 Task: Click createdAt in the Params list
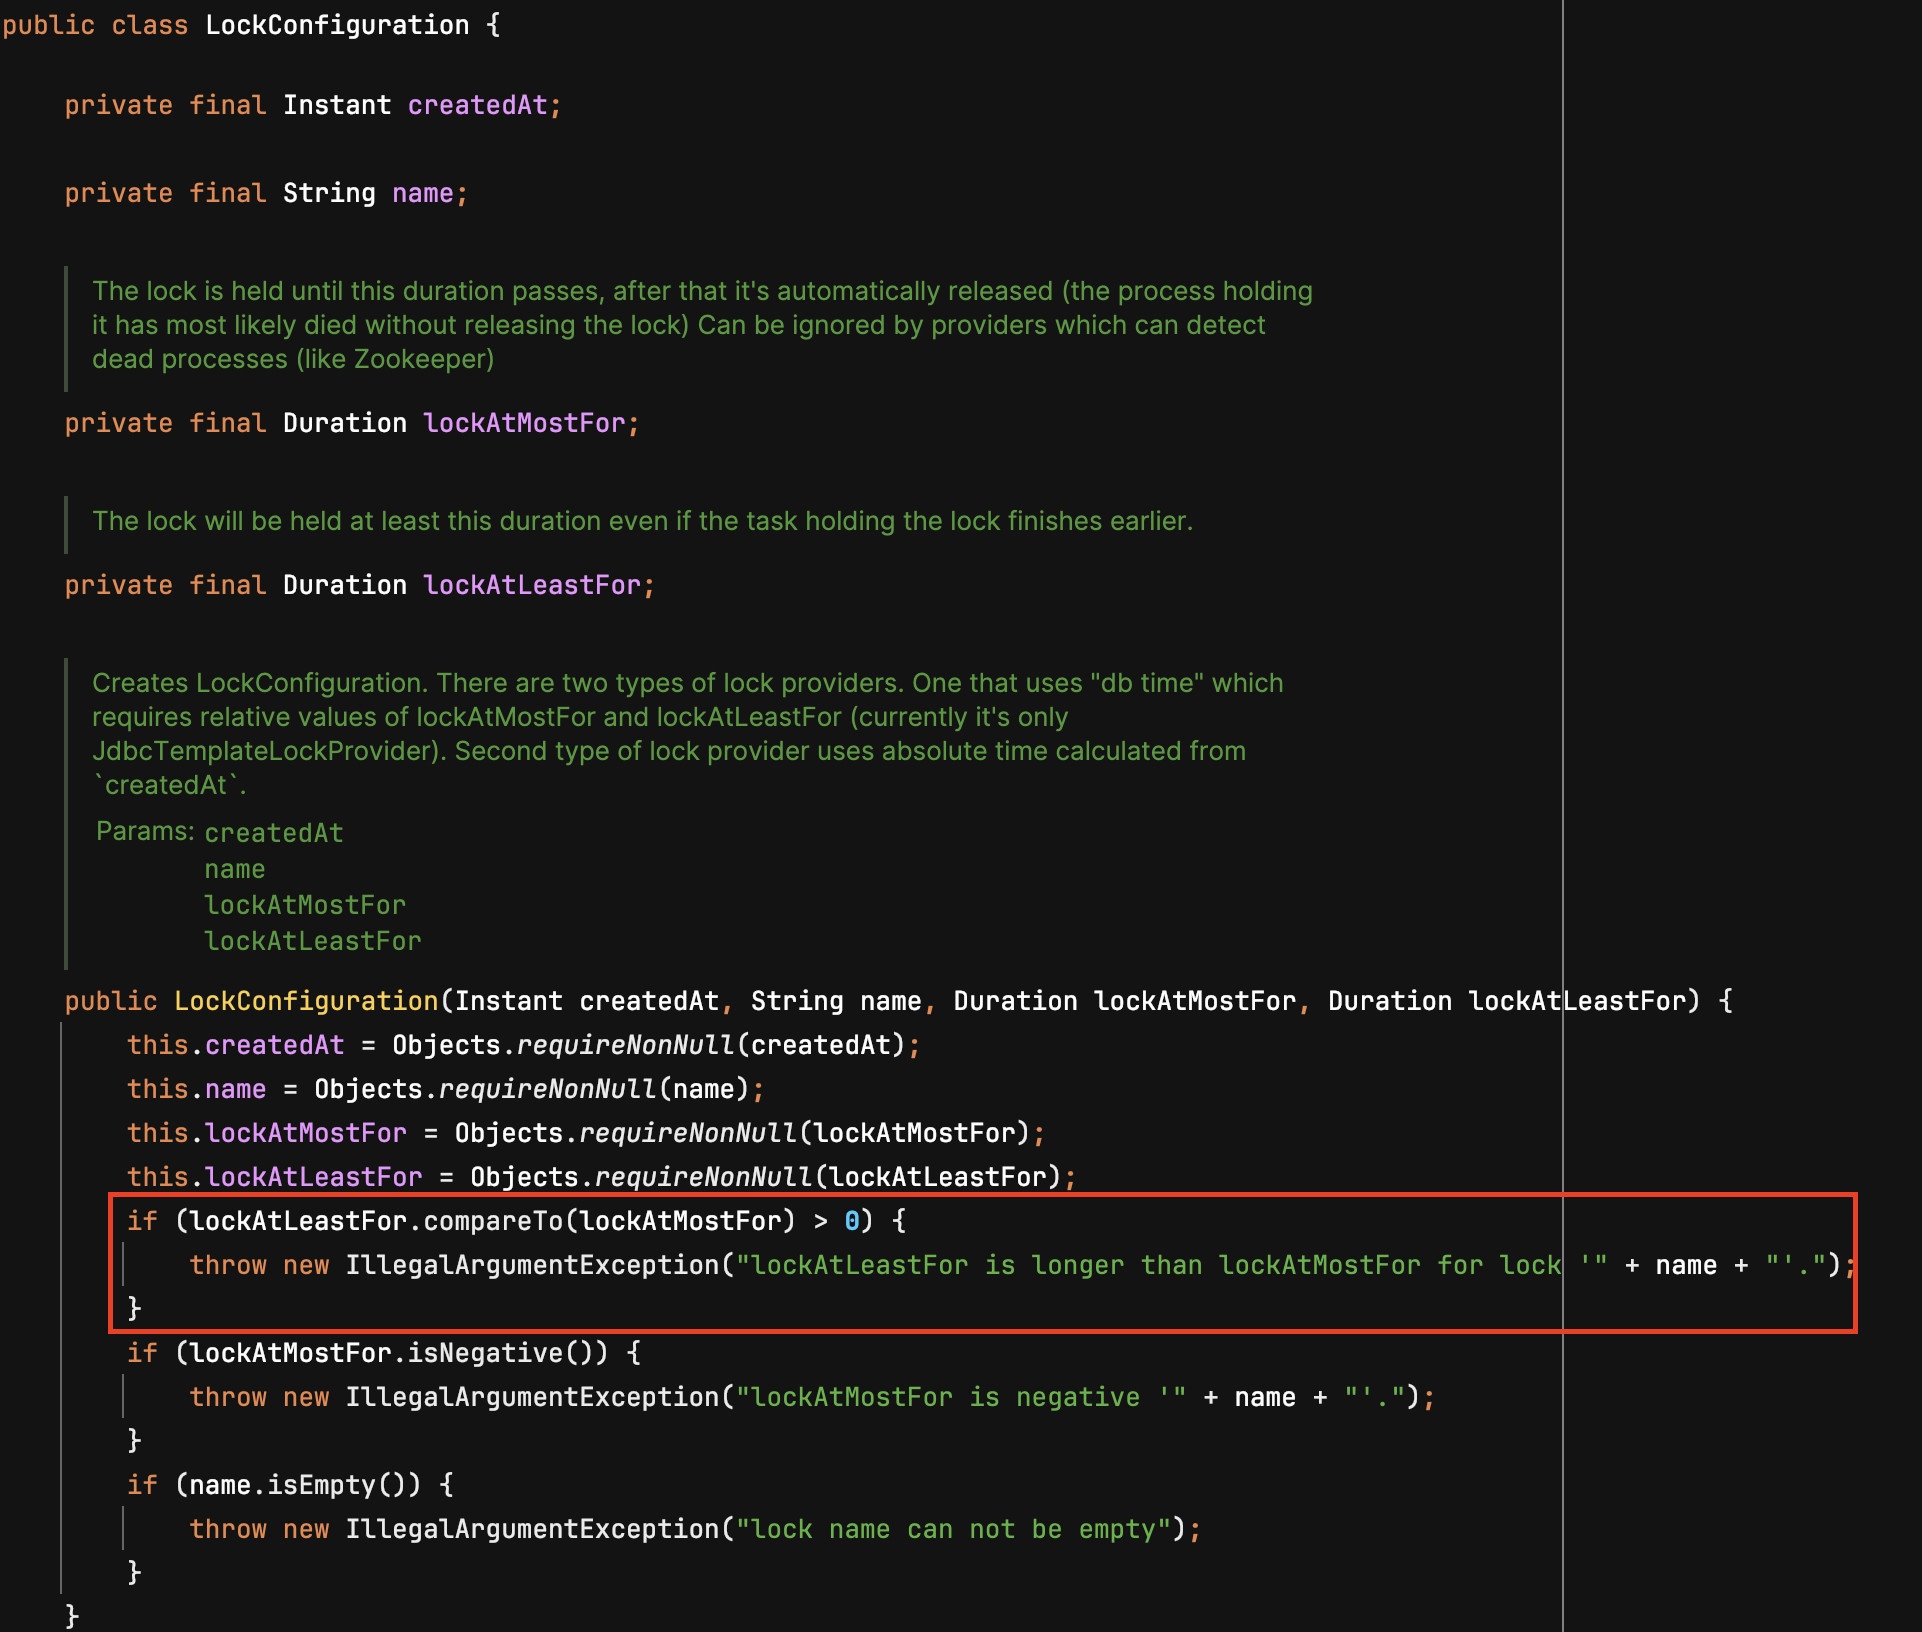273,833
